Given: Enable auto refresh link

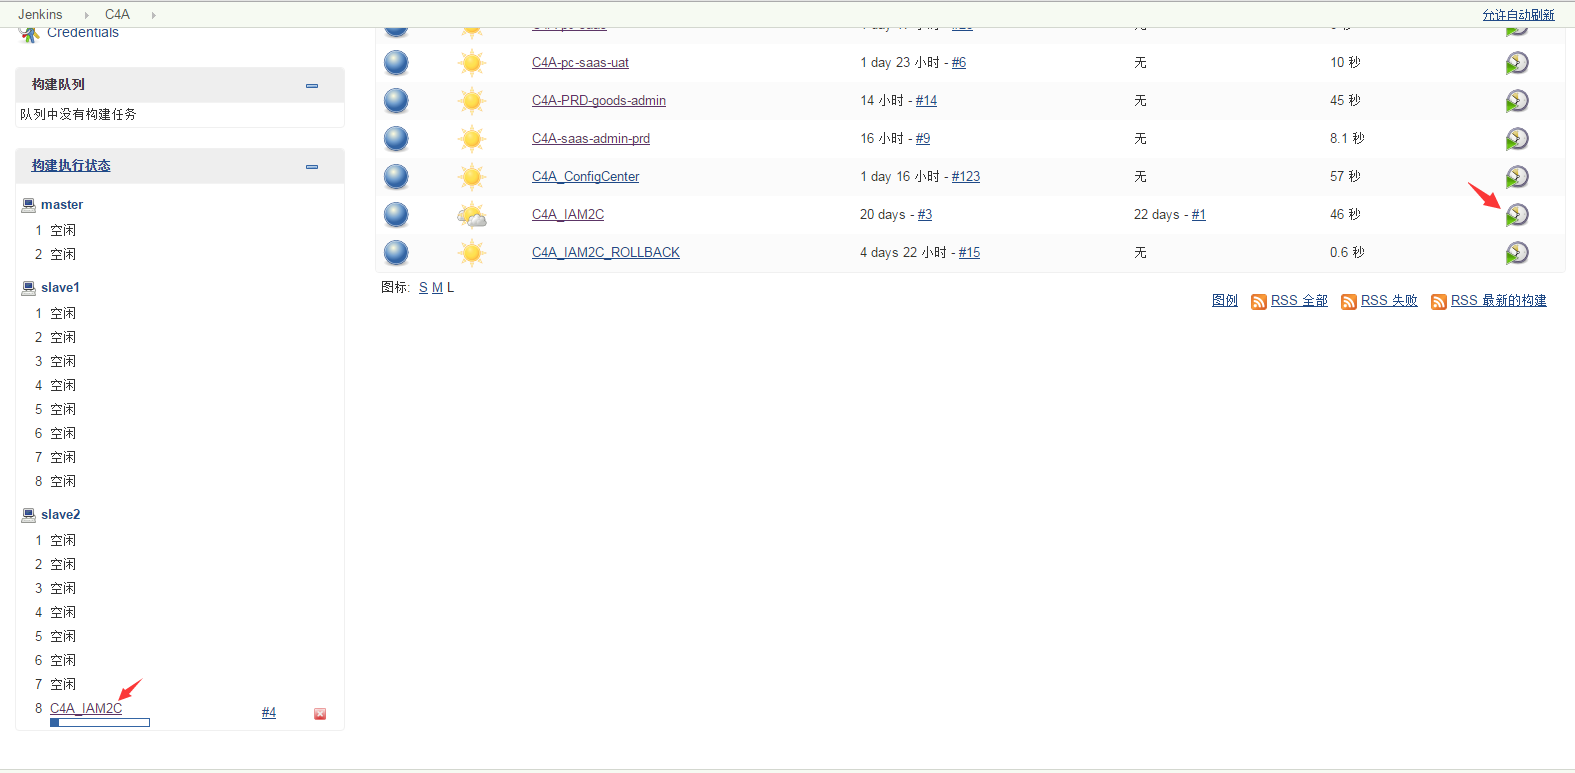Looking at the screenshot, I should tap(1518, 15).
